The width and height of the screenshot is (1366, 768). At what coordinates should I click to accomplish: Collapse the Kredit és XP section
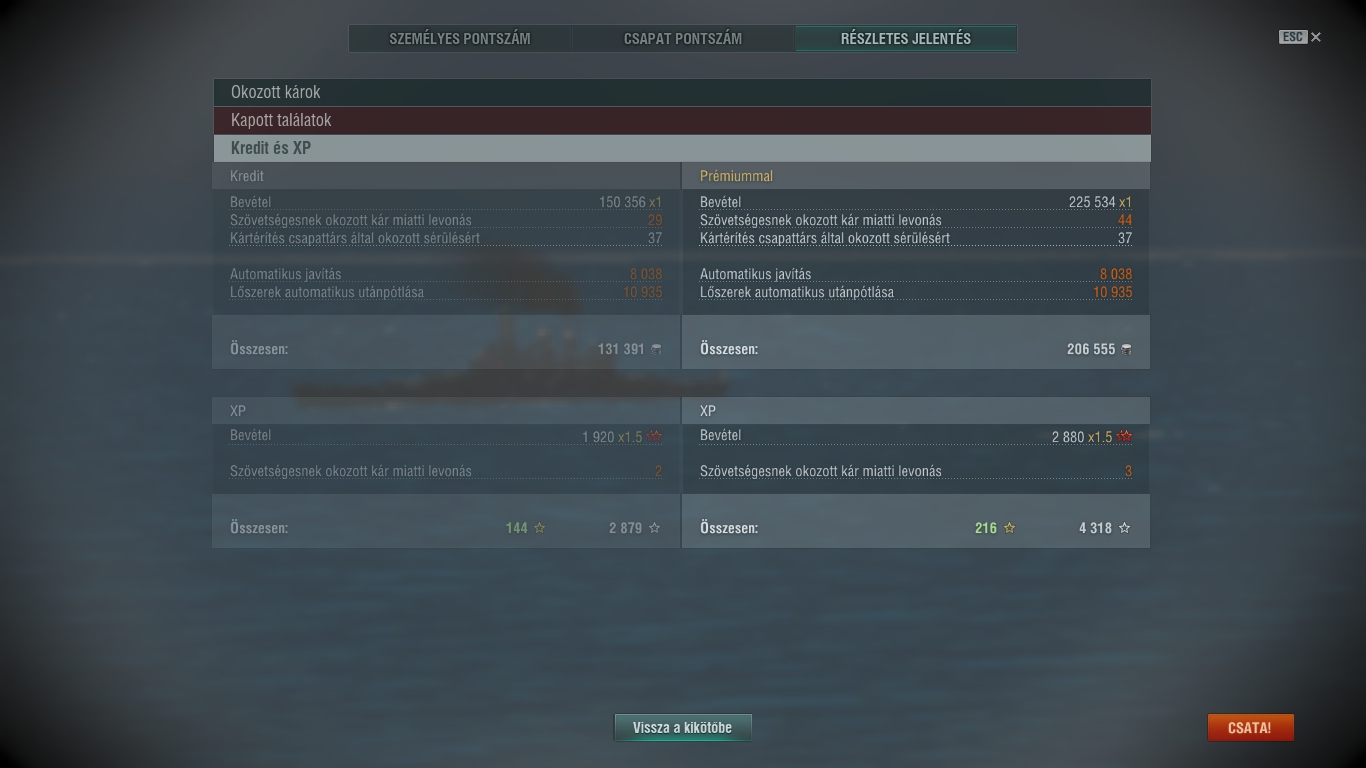[x=681, y=148]
